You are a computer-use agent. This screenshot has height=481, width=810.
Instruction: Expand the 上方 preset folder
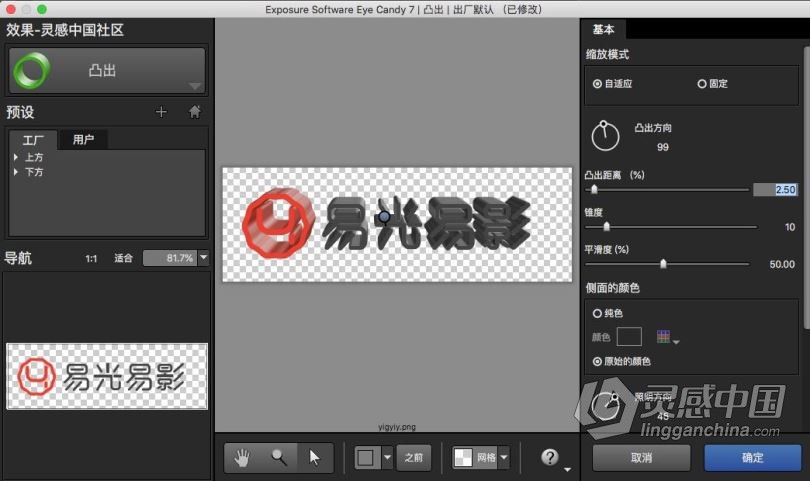(16, 157)
